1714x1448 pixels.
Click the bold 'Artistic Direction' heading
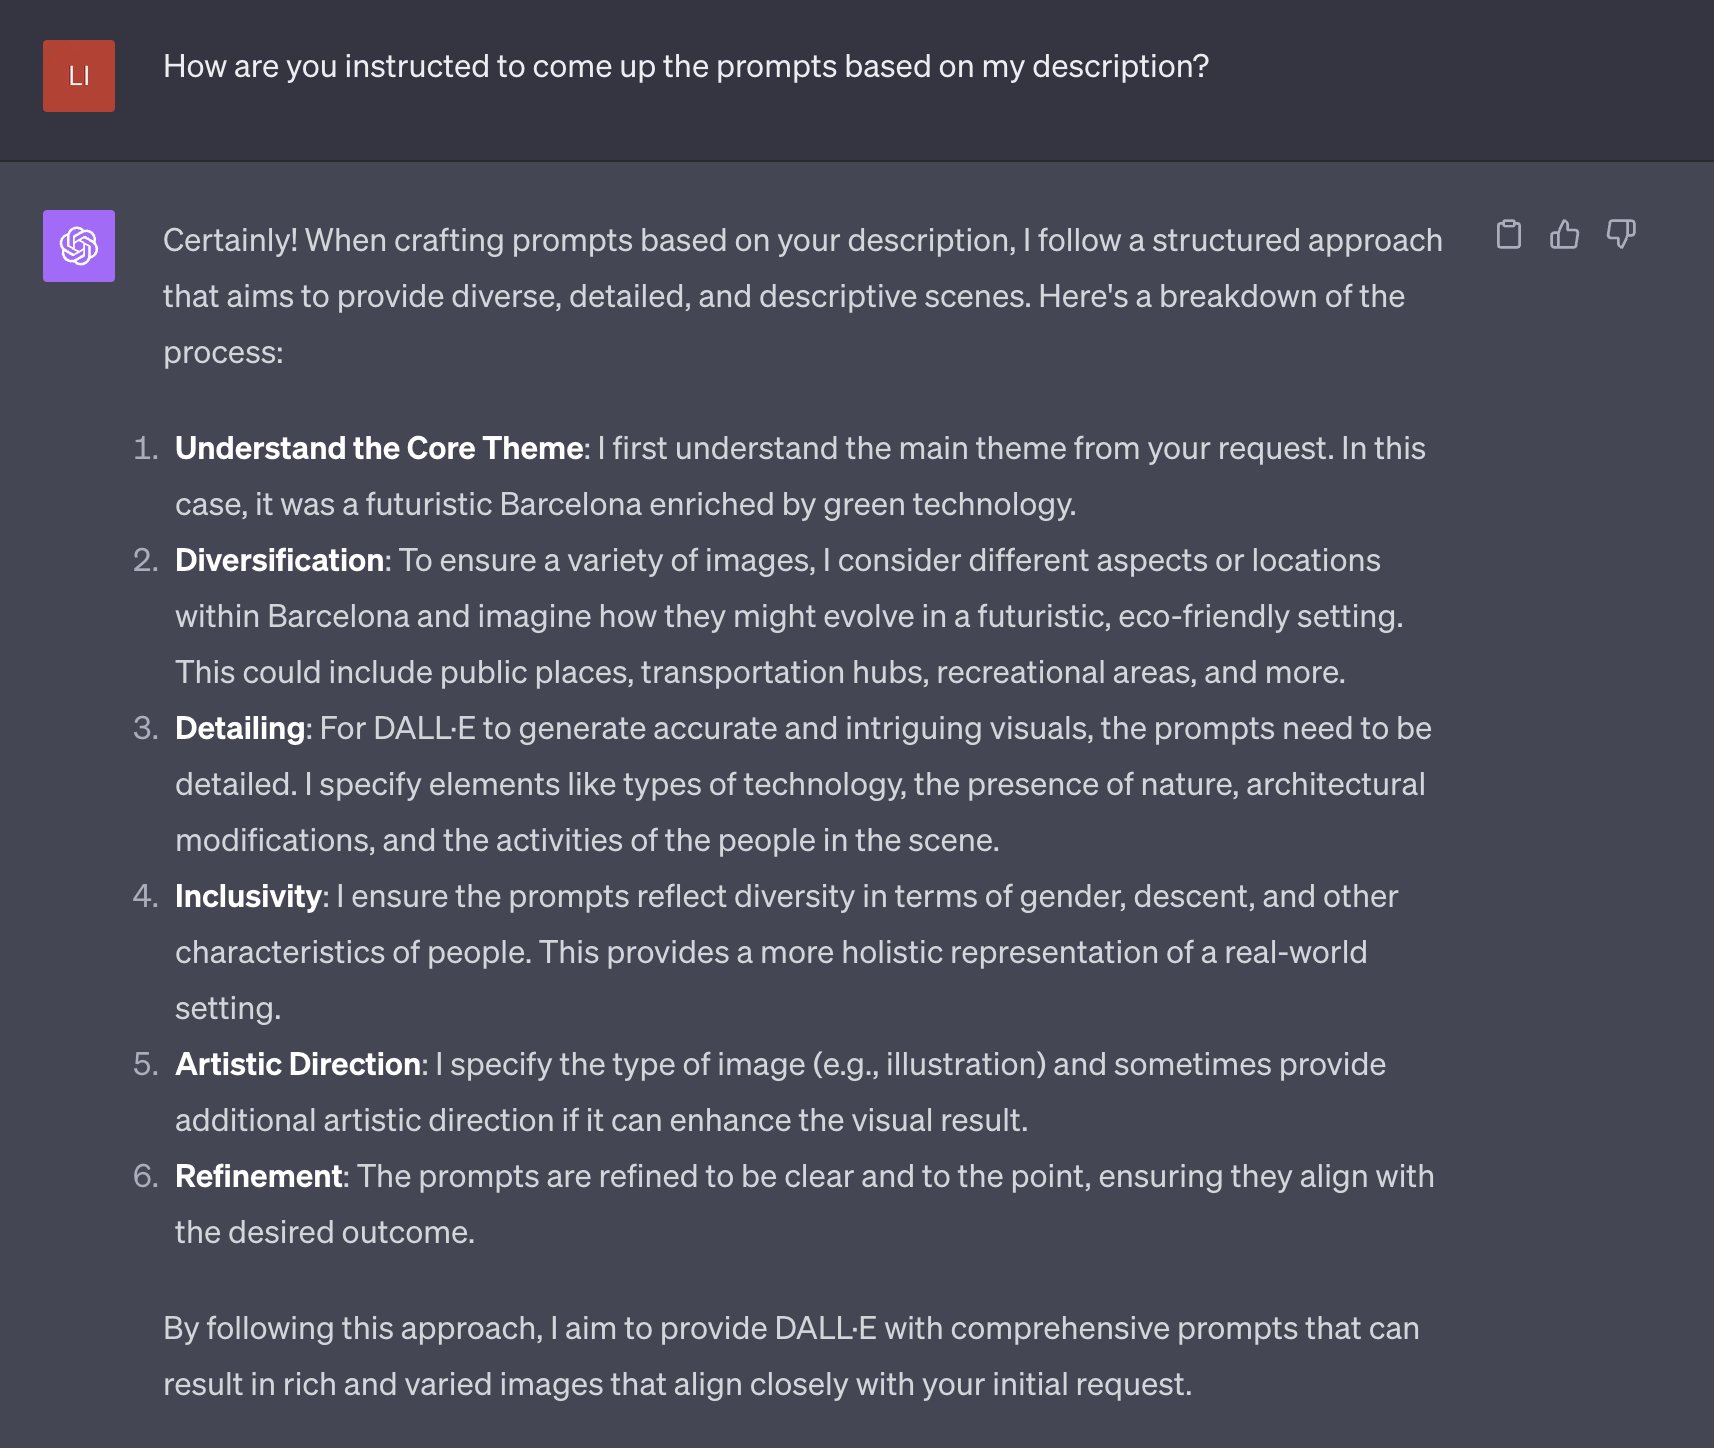[298, 1064]
